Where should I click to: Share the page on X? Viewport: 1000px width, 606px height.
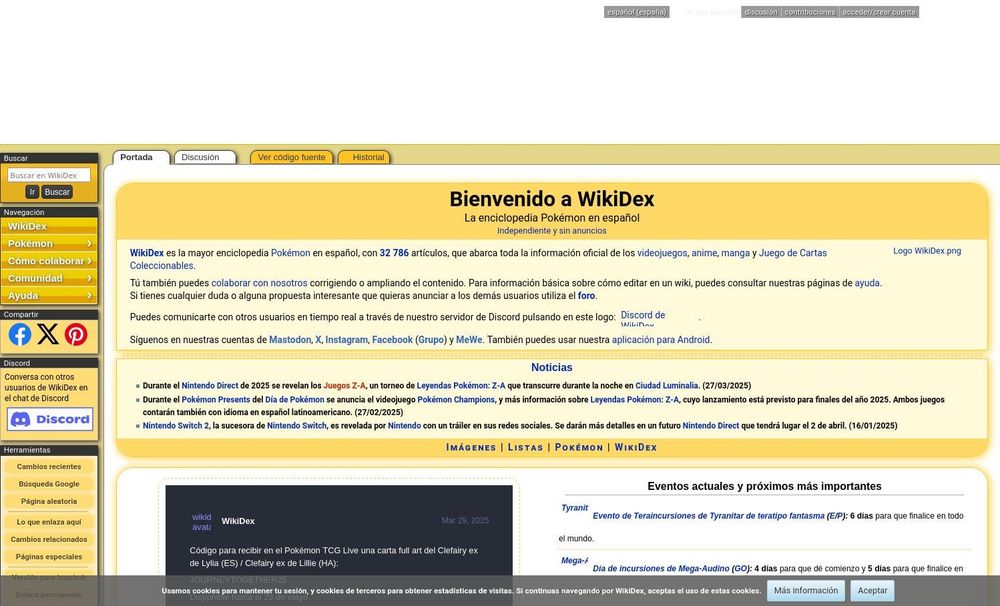click(48, 334)
